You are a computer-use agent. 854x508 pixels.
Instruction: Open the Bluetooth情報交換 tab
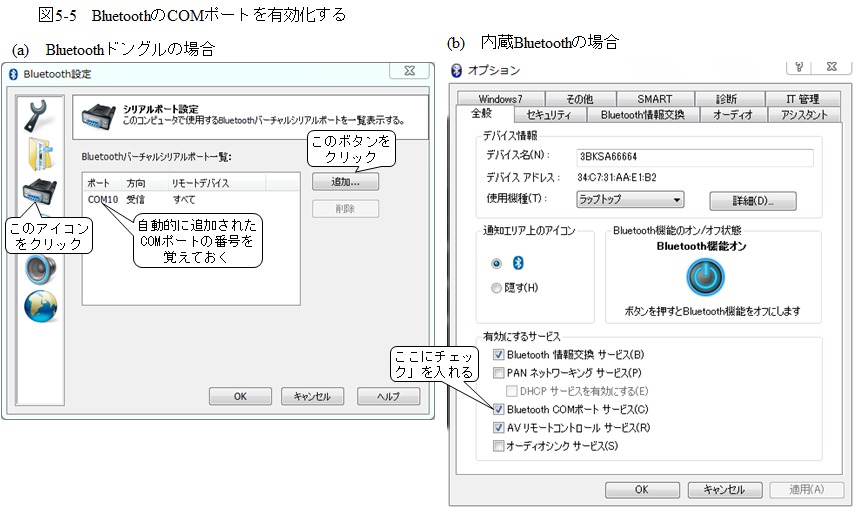tap(642, 115)
